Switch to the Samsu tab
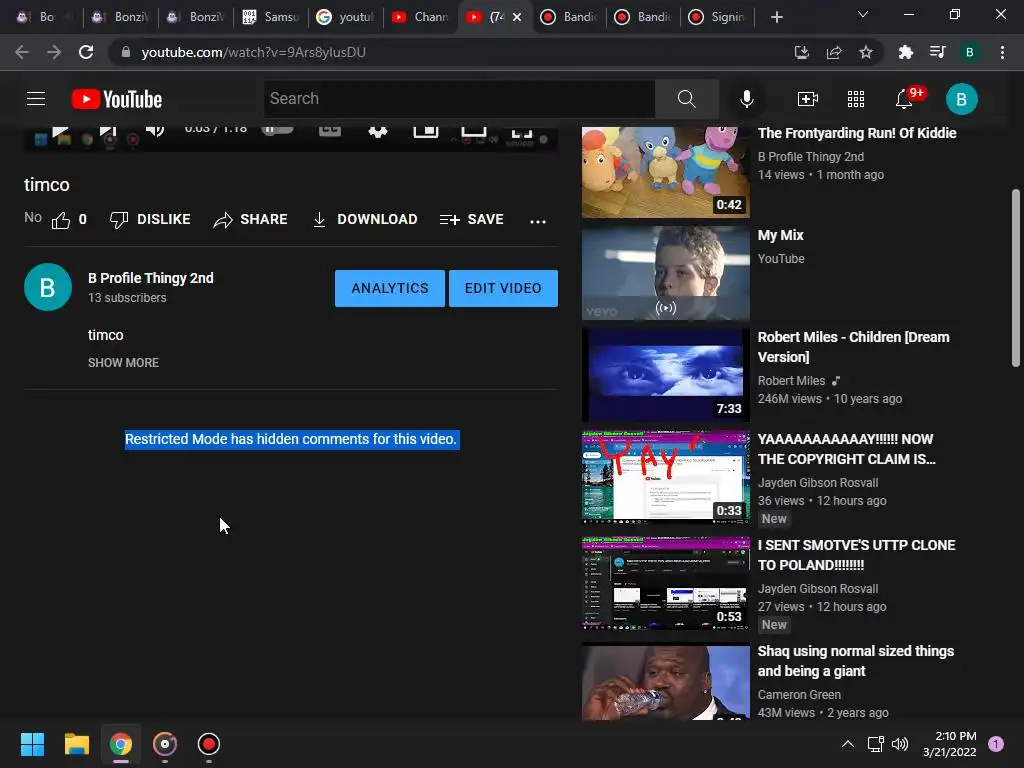This screenshot has height=768, width=1024. [x=270, y=17]
